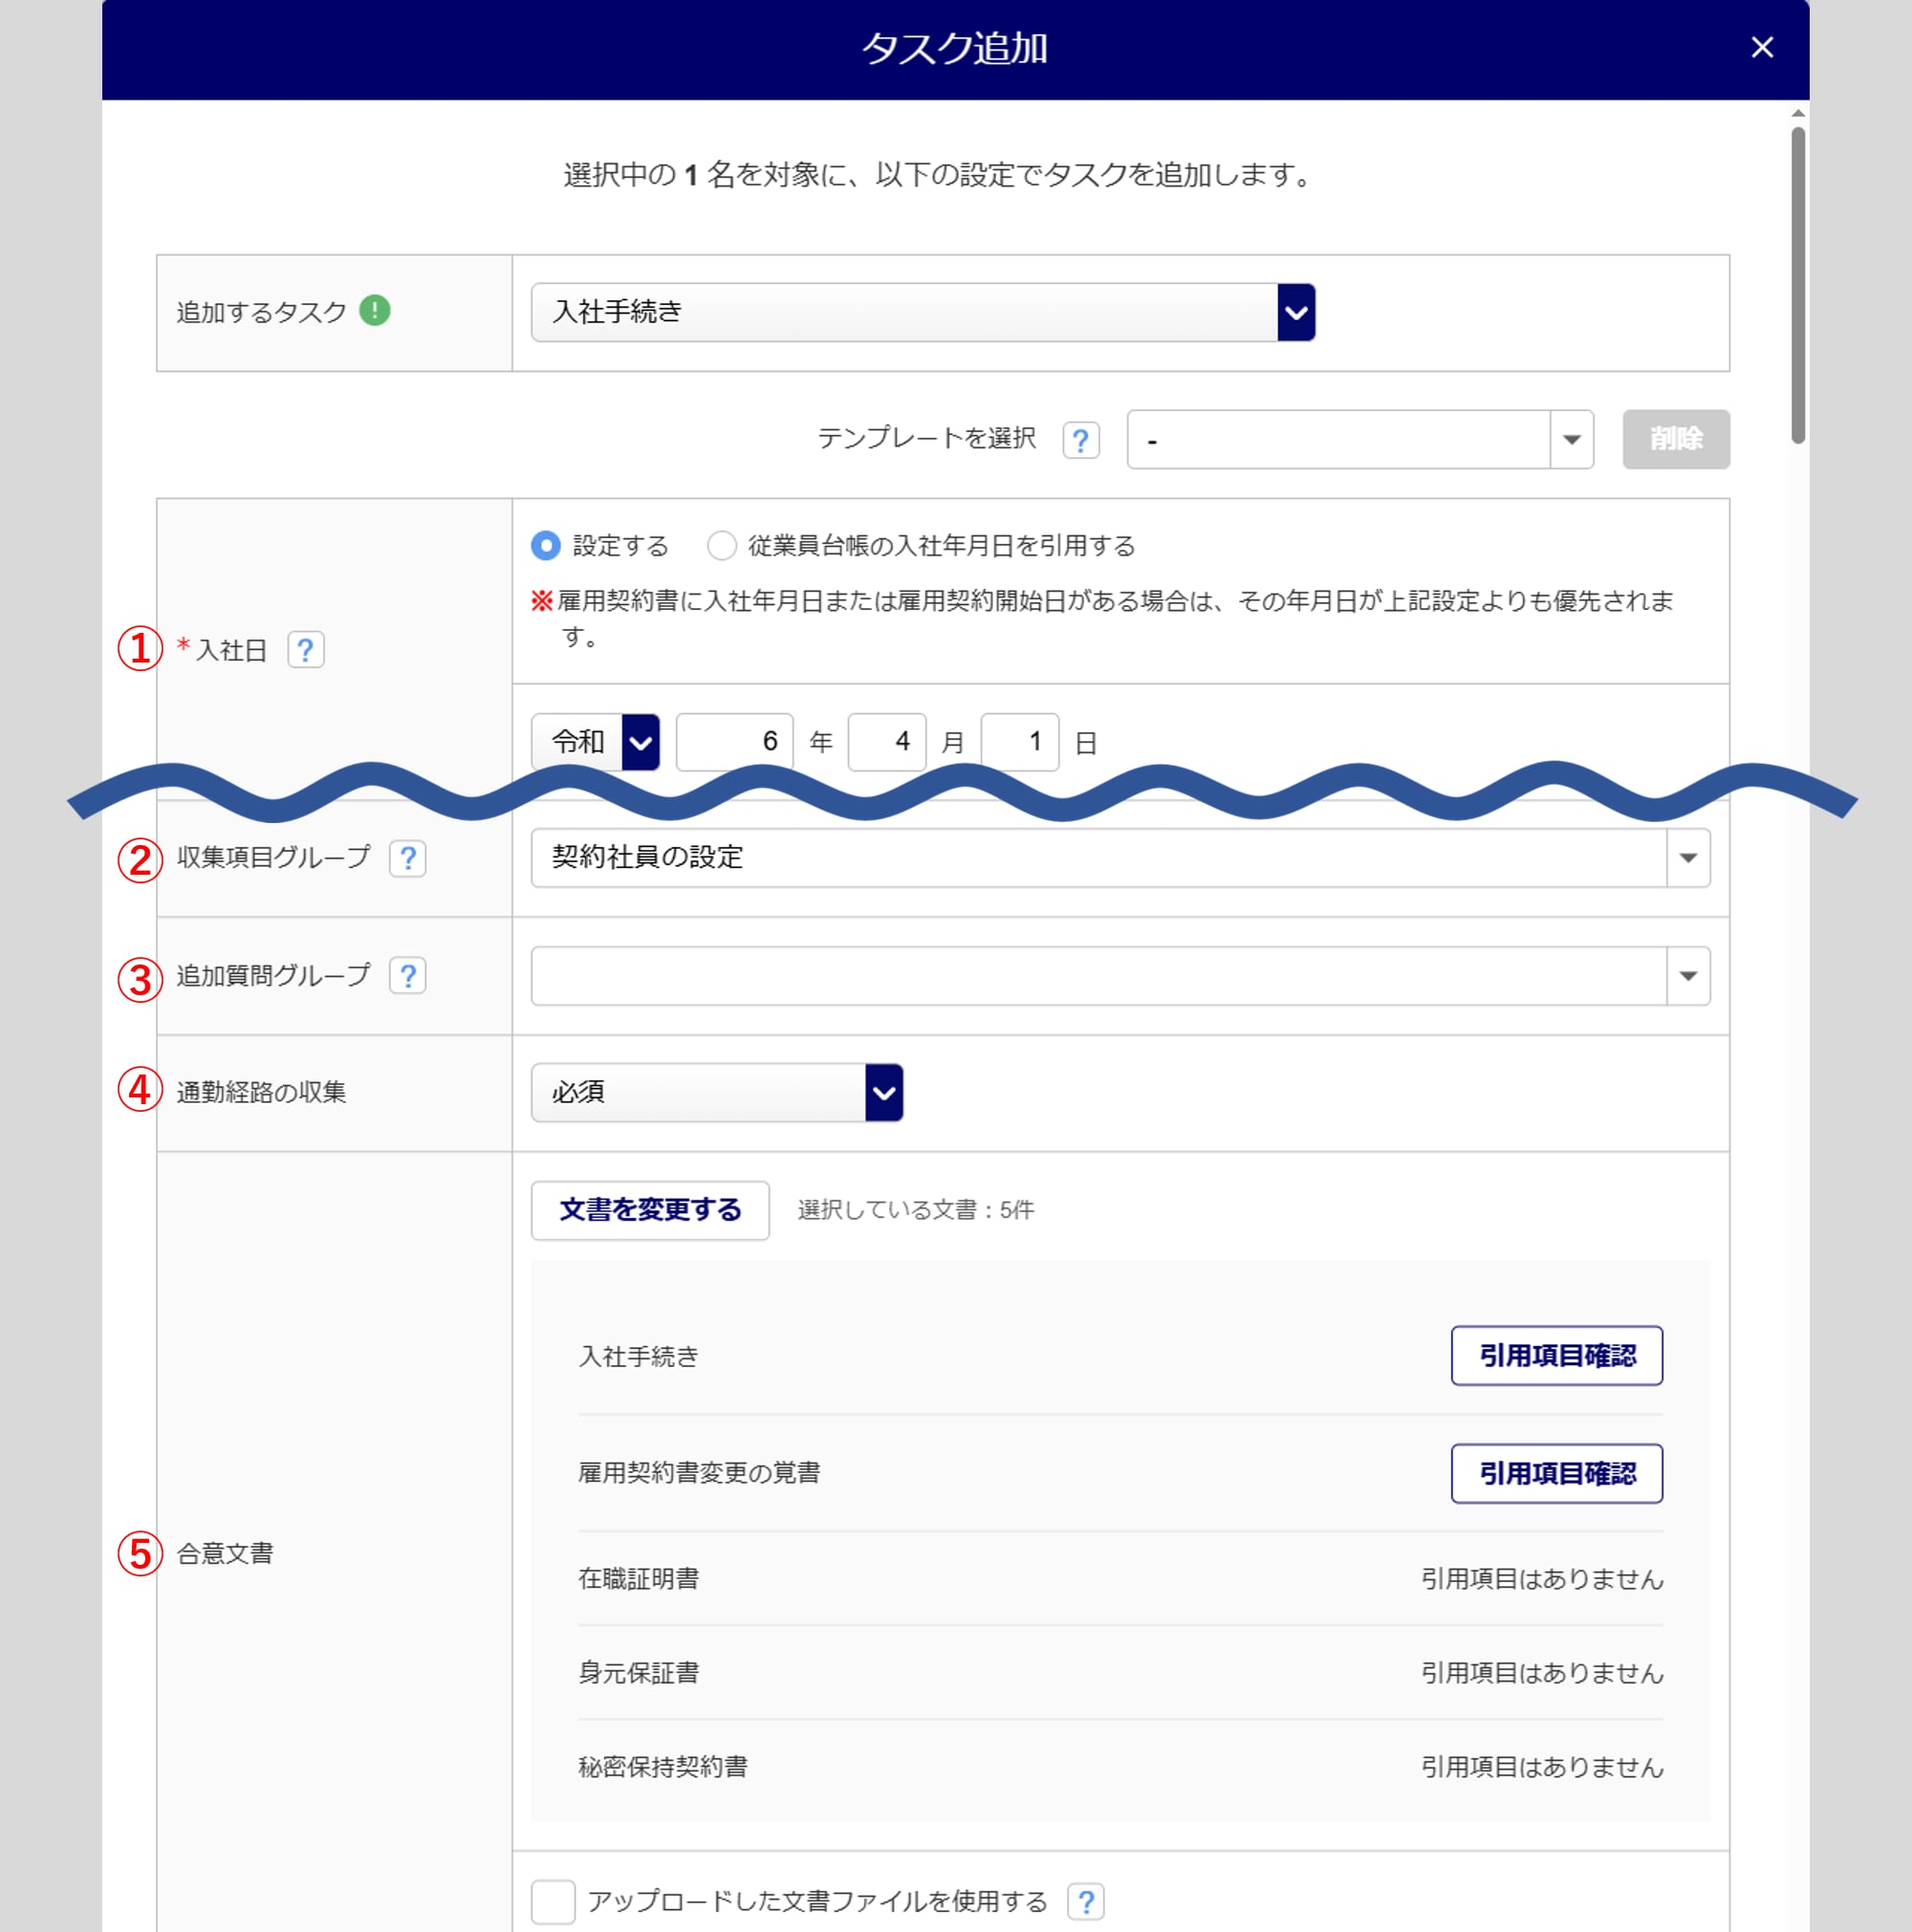Open the template selection dropdown
This screenshot has height=1932, width=1912.
[x=1359, y=440]
